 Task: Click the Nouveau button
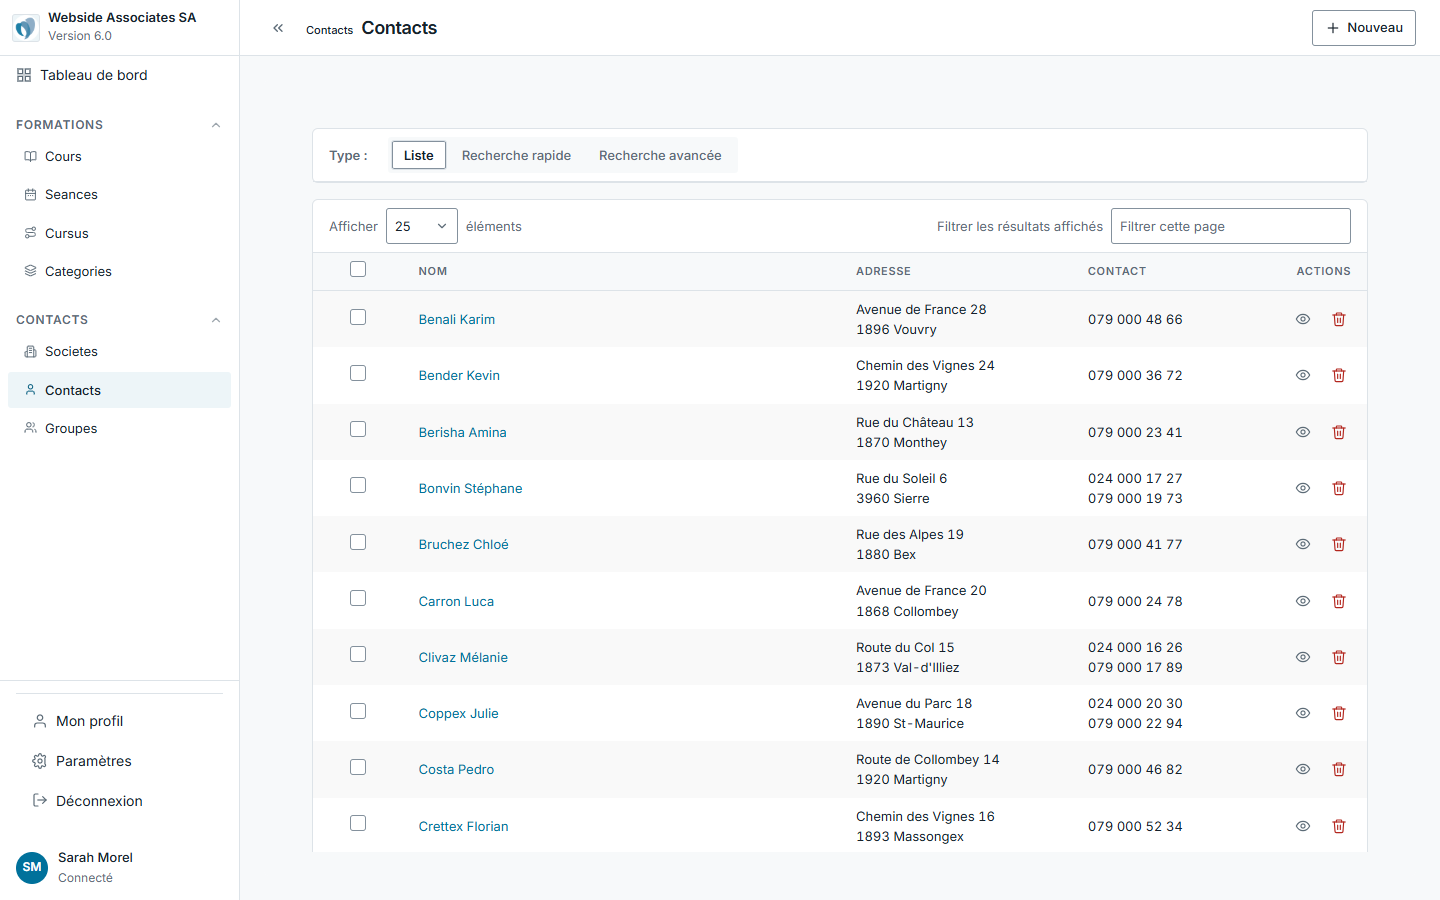1364,28
